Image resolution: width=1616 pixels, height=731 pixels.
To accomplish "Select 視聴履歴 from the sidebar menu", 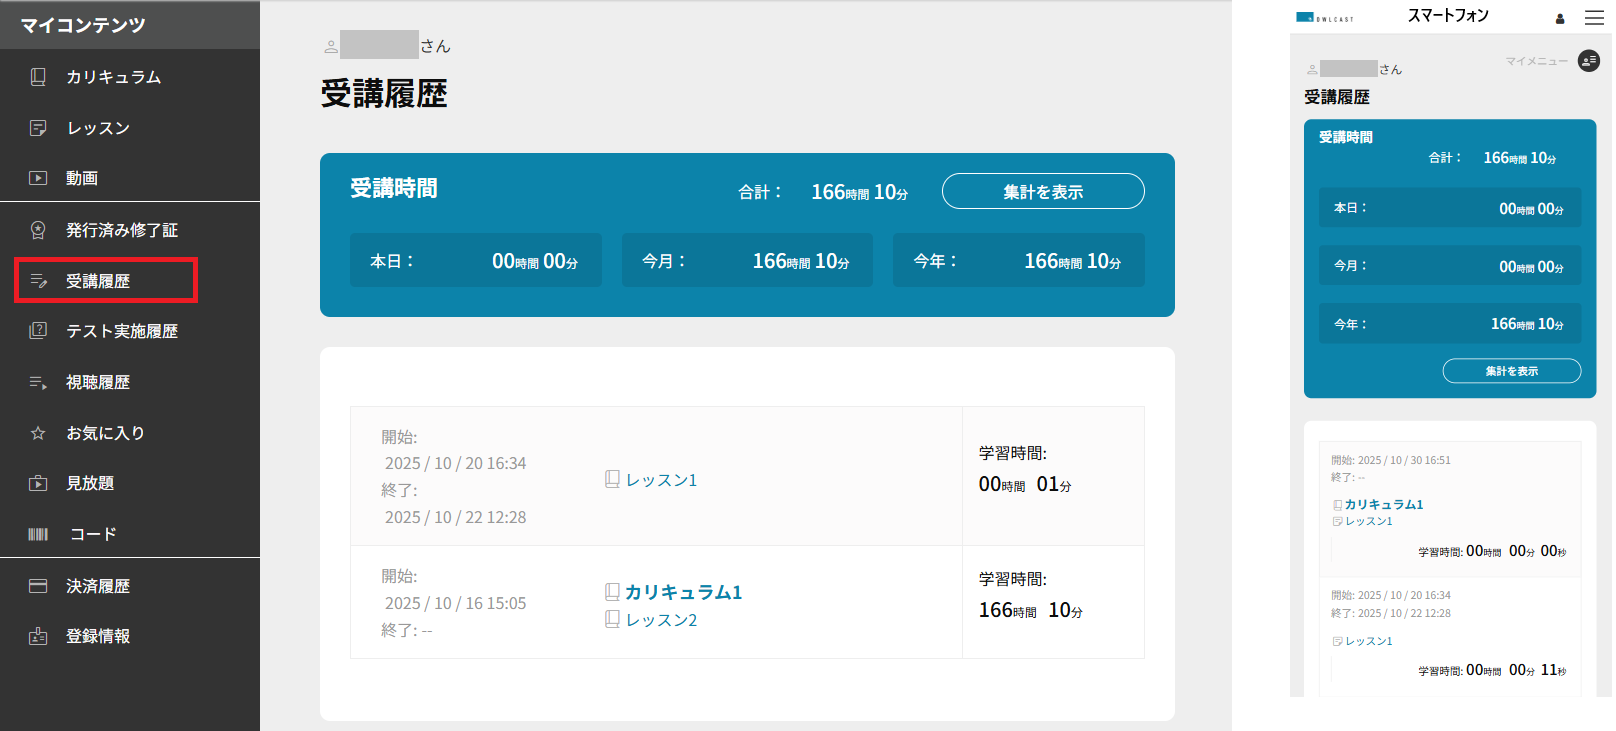I will click(98, 382).
